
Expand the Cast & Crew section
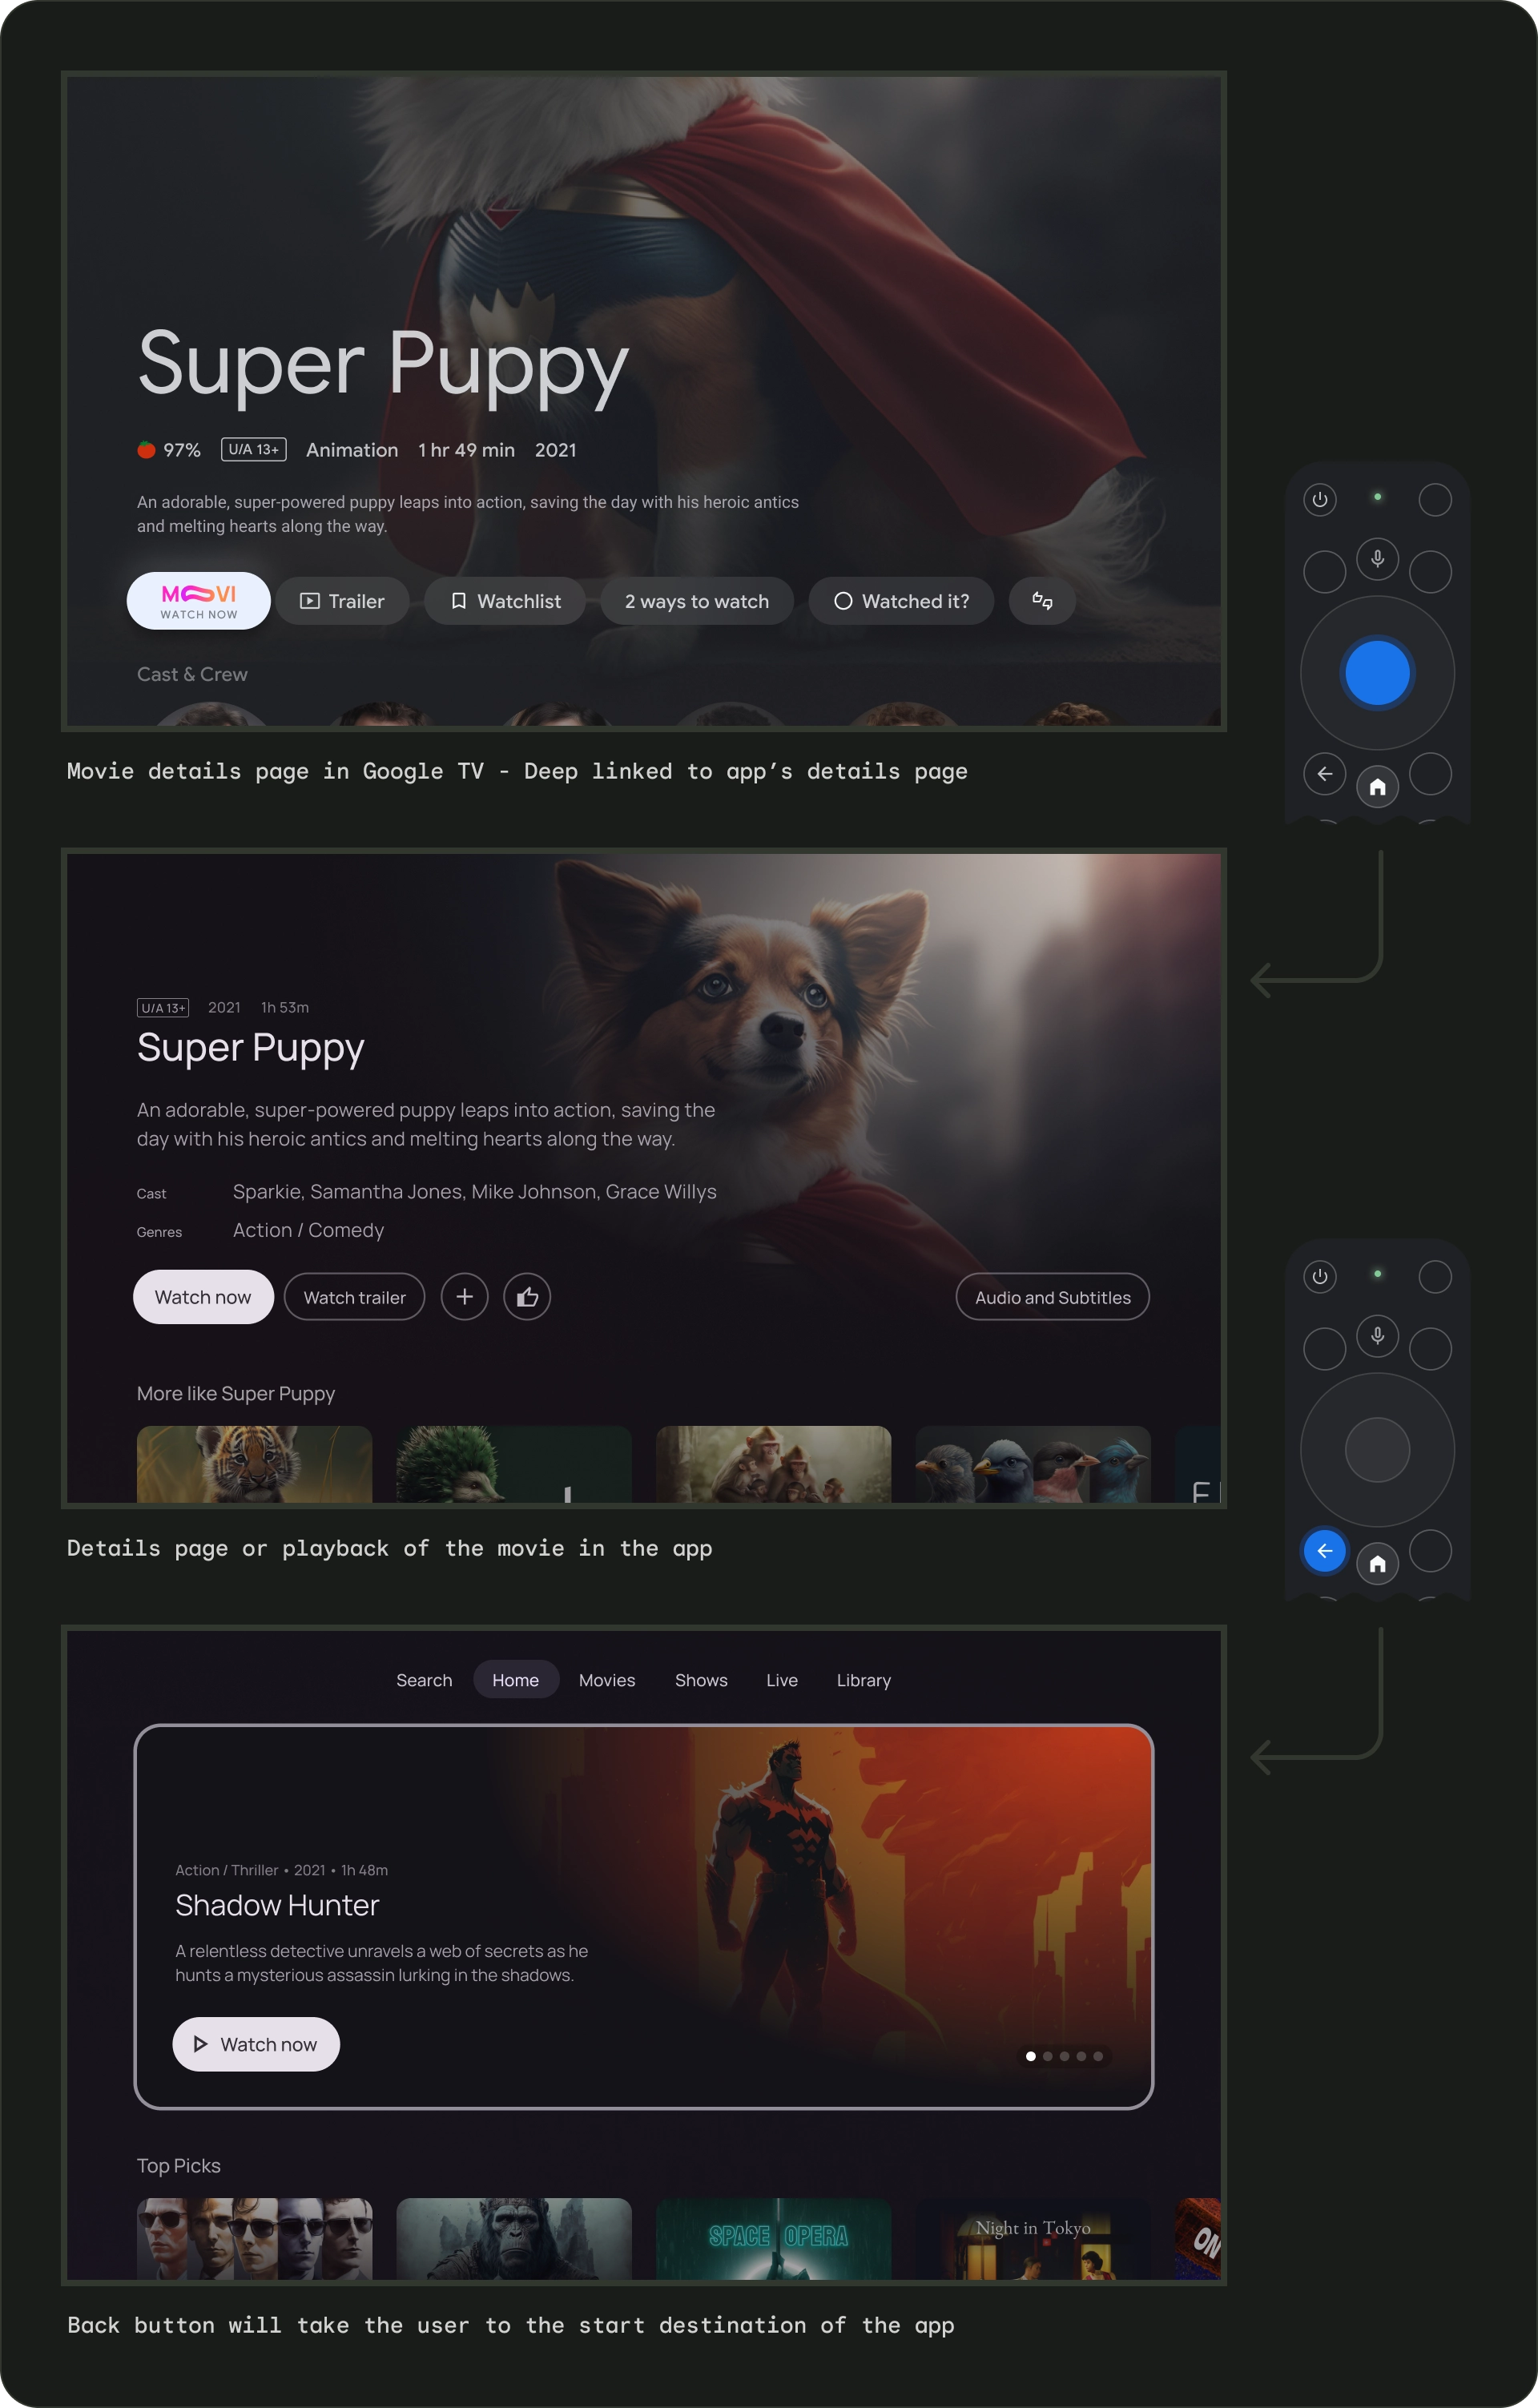(x=191, y=674)
